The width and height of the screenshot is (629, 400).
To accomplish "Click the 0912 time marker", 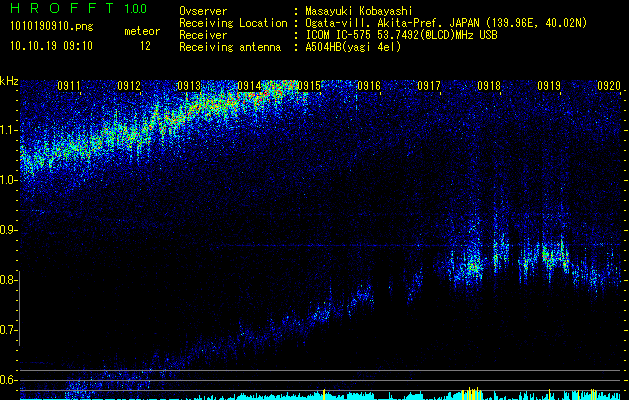I will pos(129,86).
